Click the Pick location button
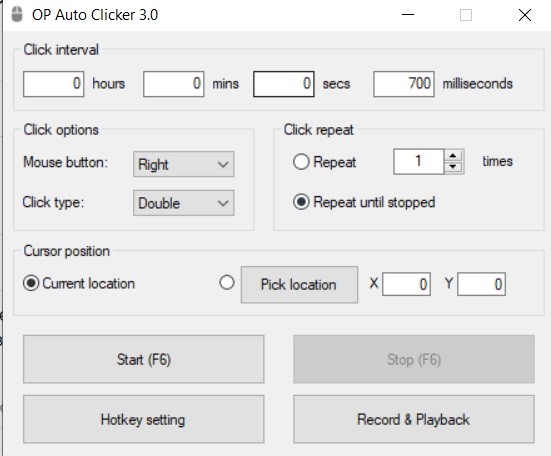 click(x=299, y=285)
